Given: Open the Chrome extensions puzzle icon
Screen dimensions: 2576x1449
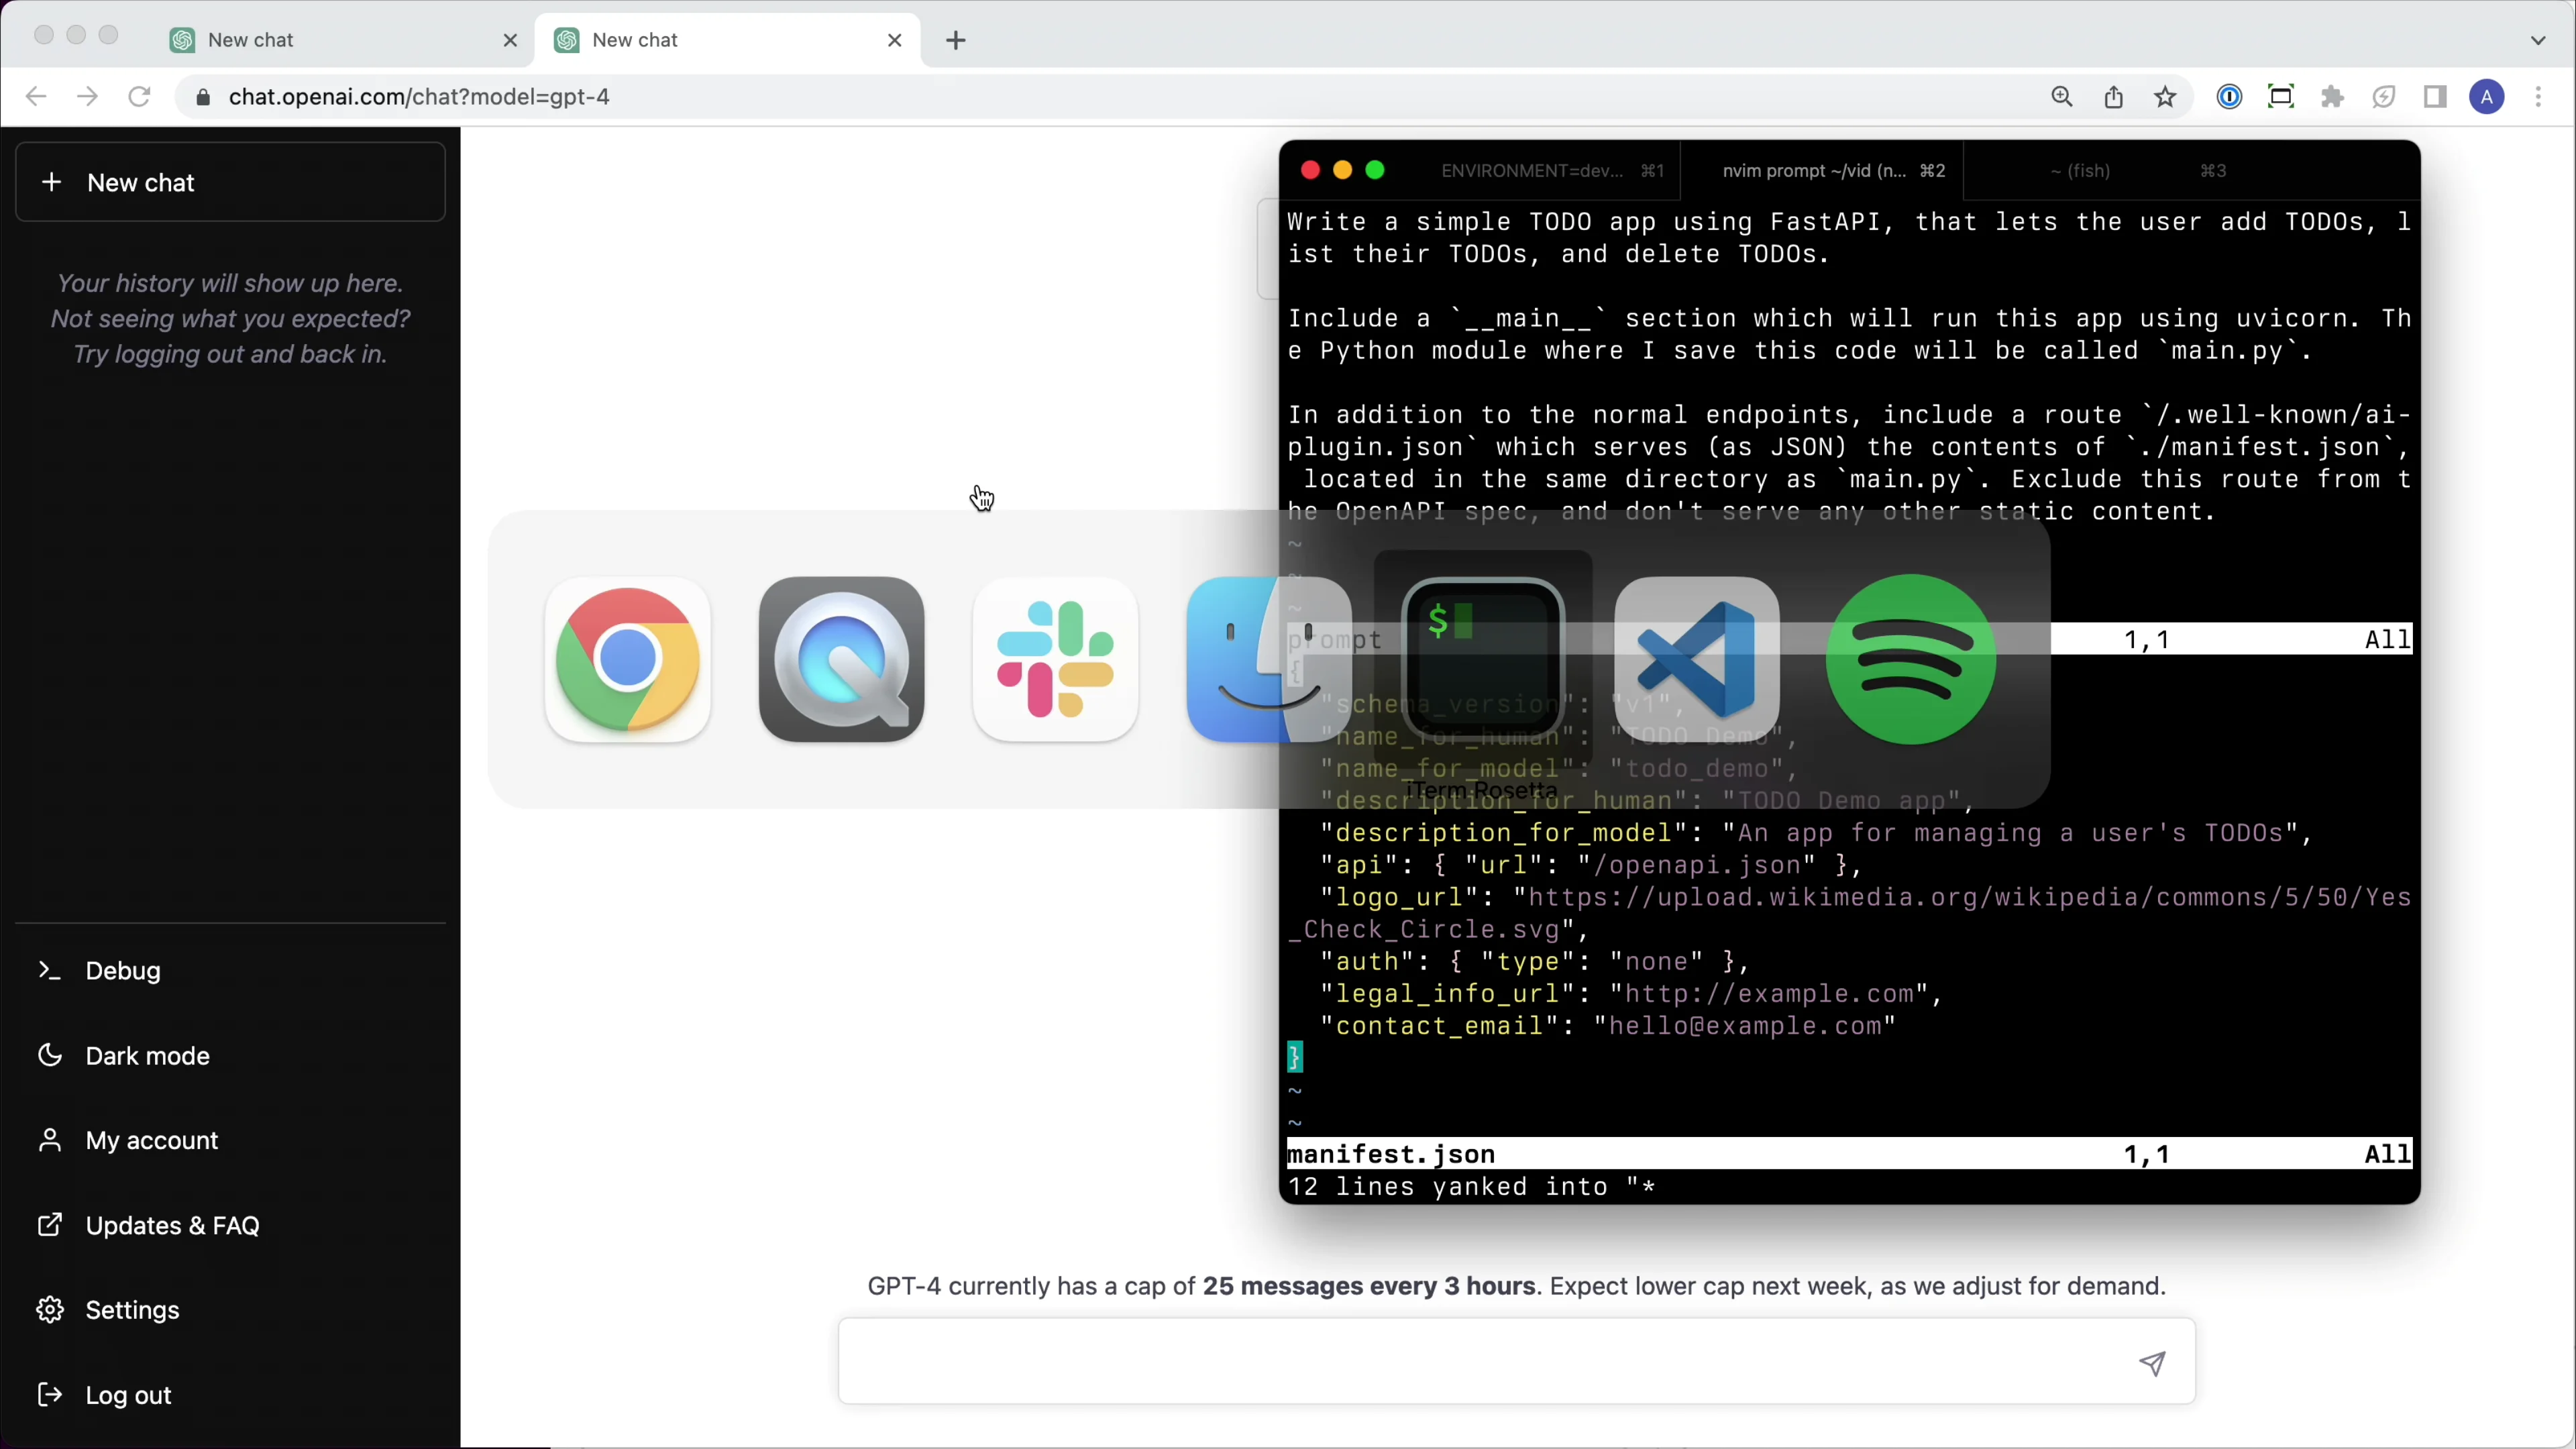Looking at the screenshot, I should 2332,97.
